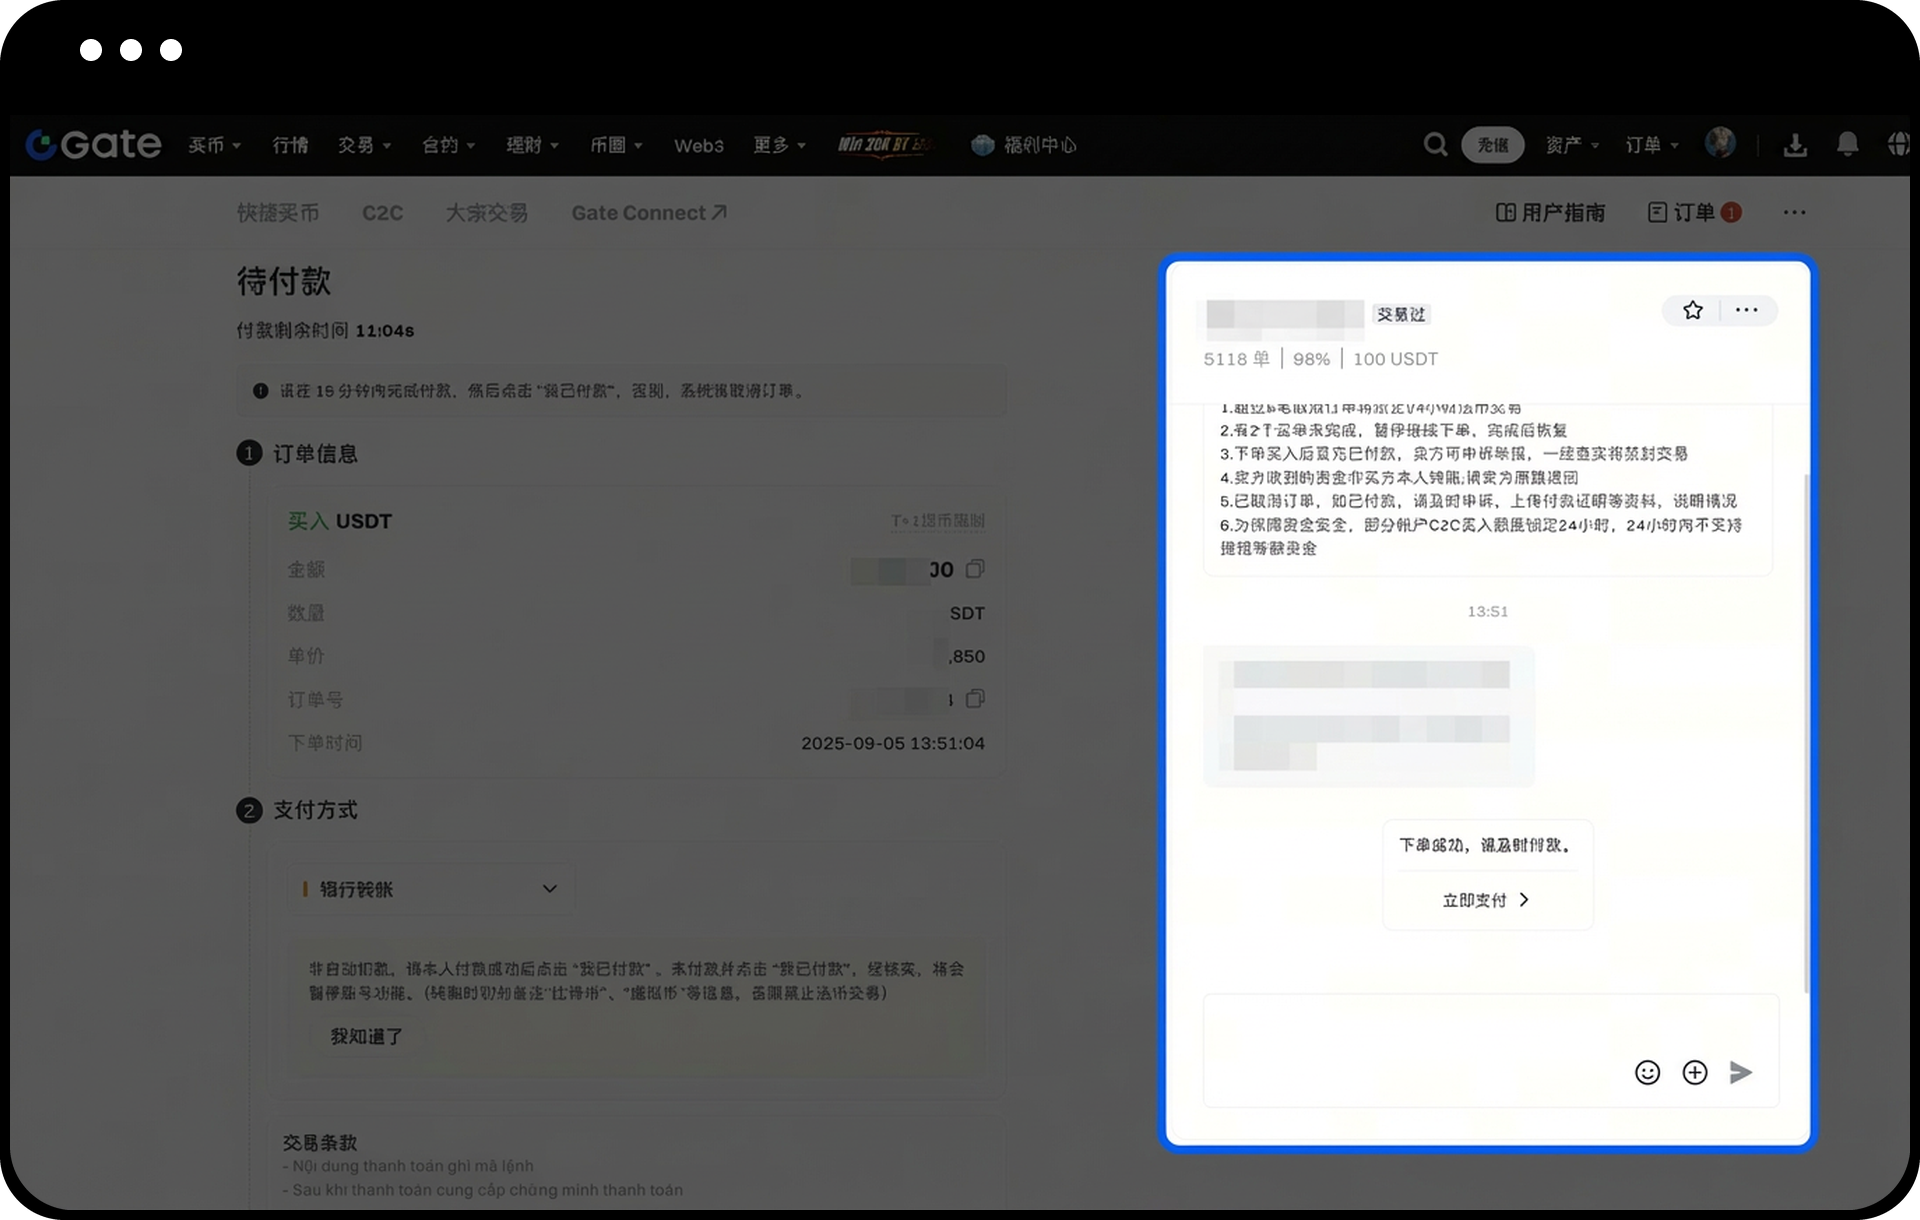
Task: Copy the order number
Action: (x=975, y=699)
